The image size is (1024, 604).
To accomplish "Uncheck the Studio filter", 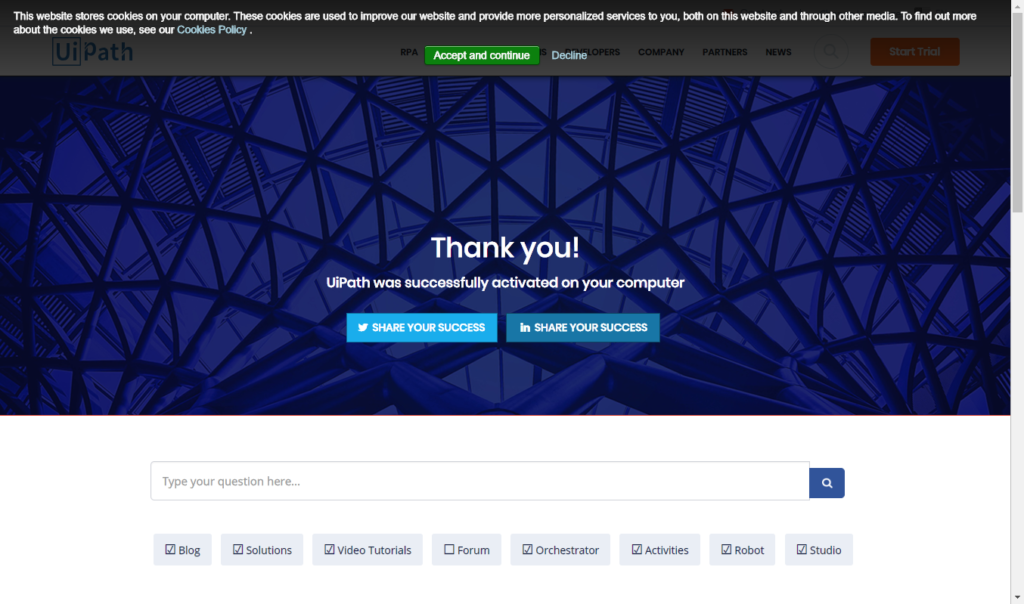I will (818, 550).
